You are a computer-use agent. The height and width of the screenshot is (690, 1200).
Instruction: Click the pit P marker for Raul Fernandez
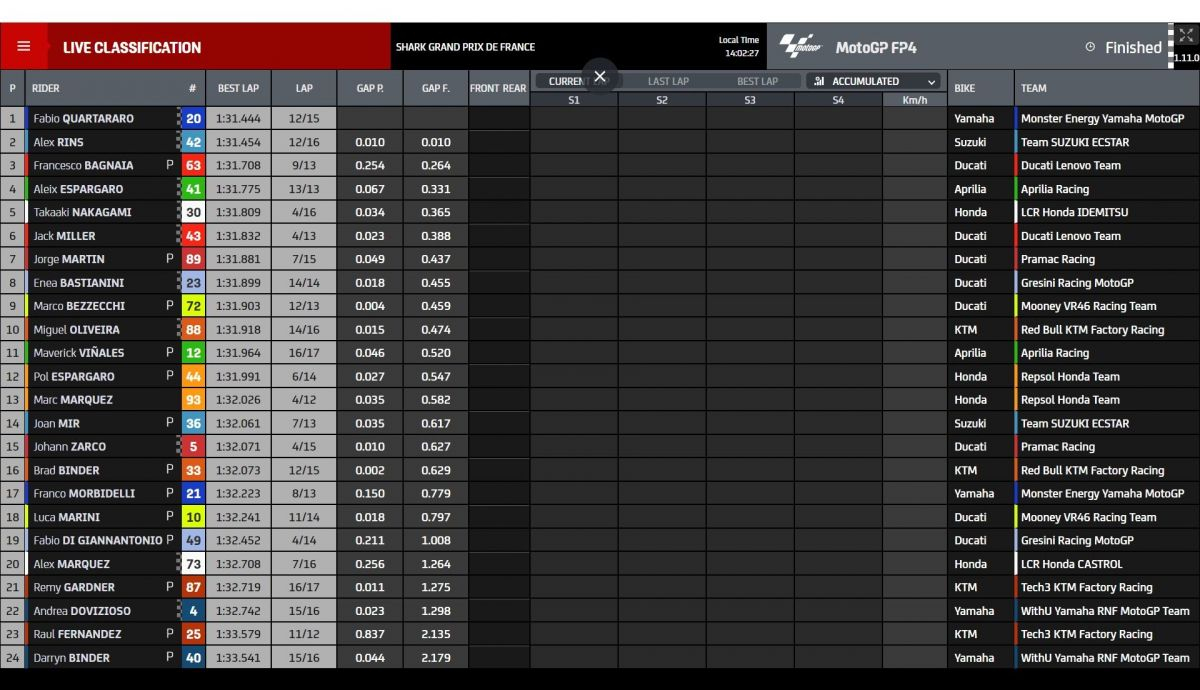click(170, 634)
